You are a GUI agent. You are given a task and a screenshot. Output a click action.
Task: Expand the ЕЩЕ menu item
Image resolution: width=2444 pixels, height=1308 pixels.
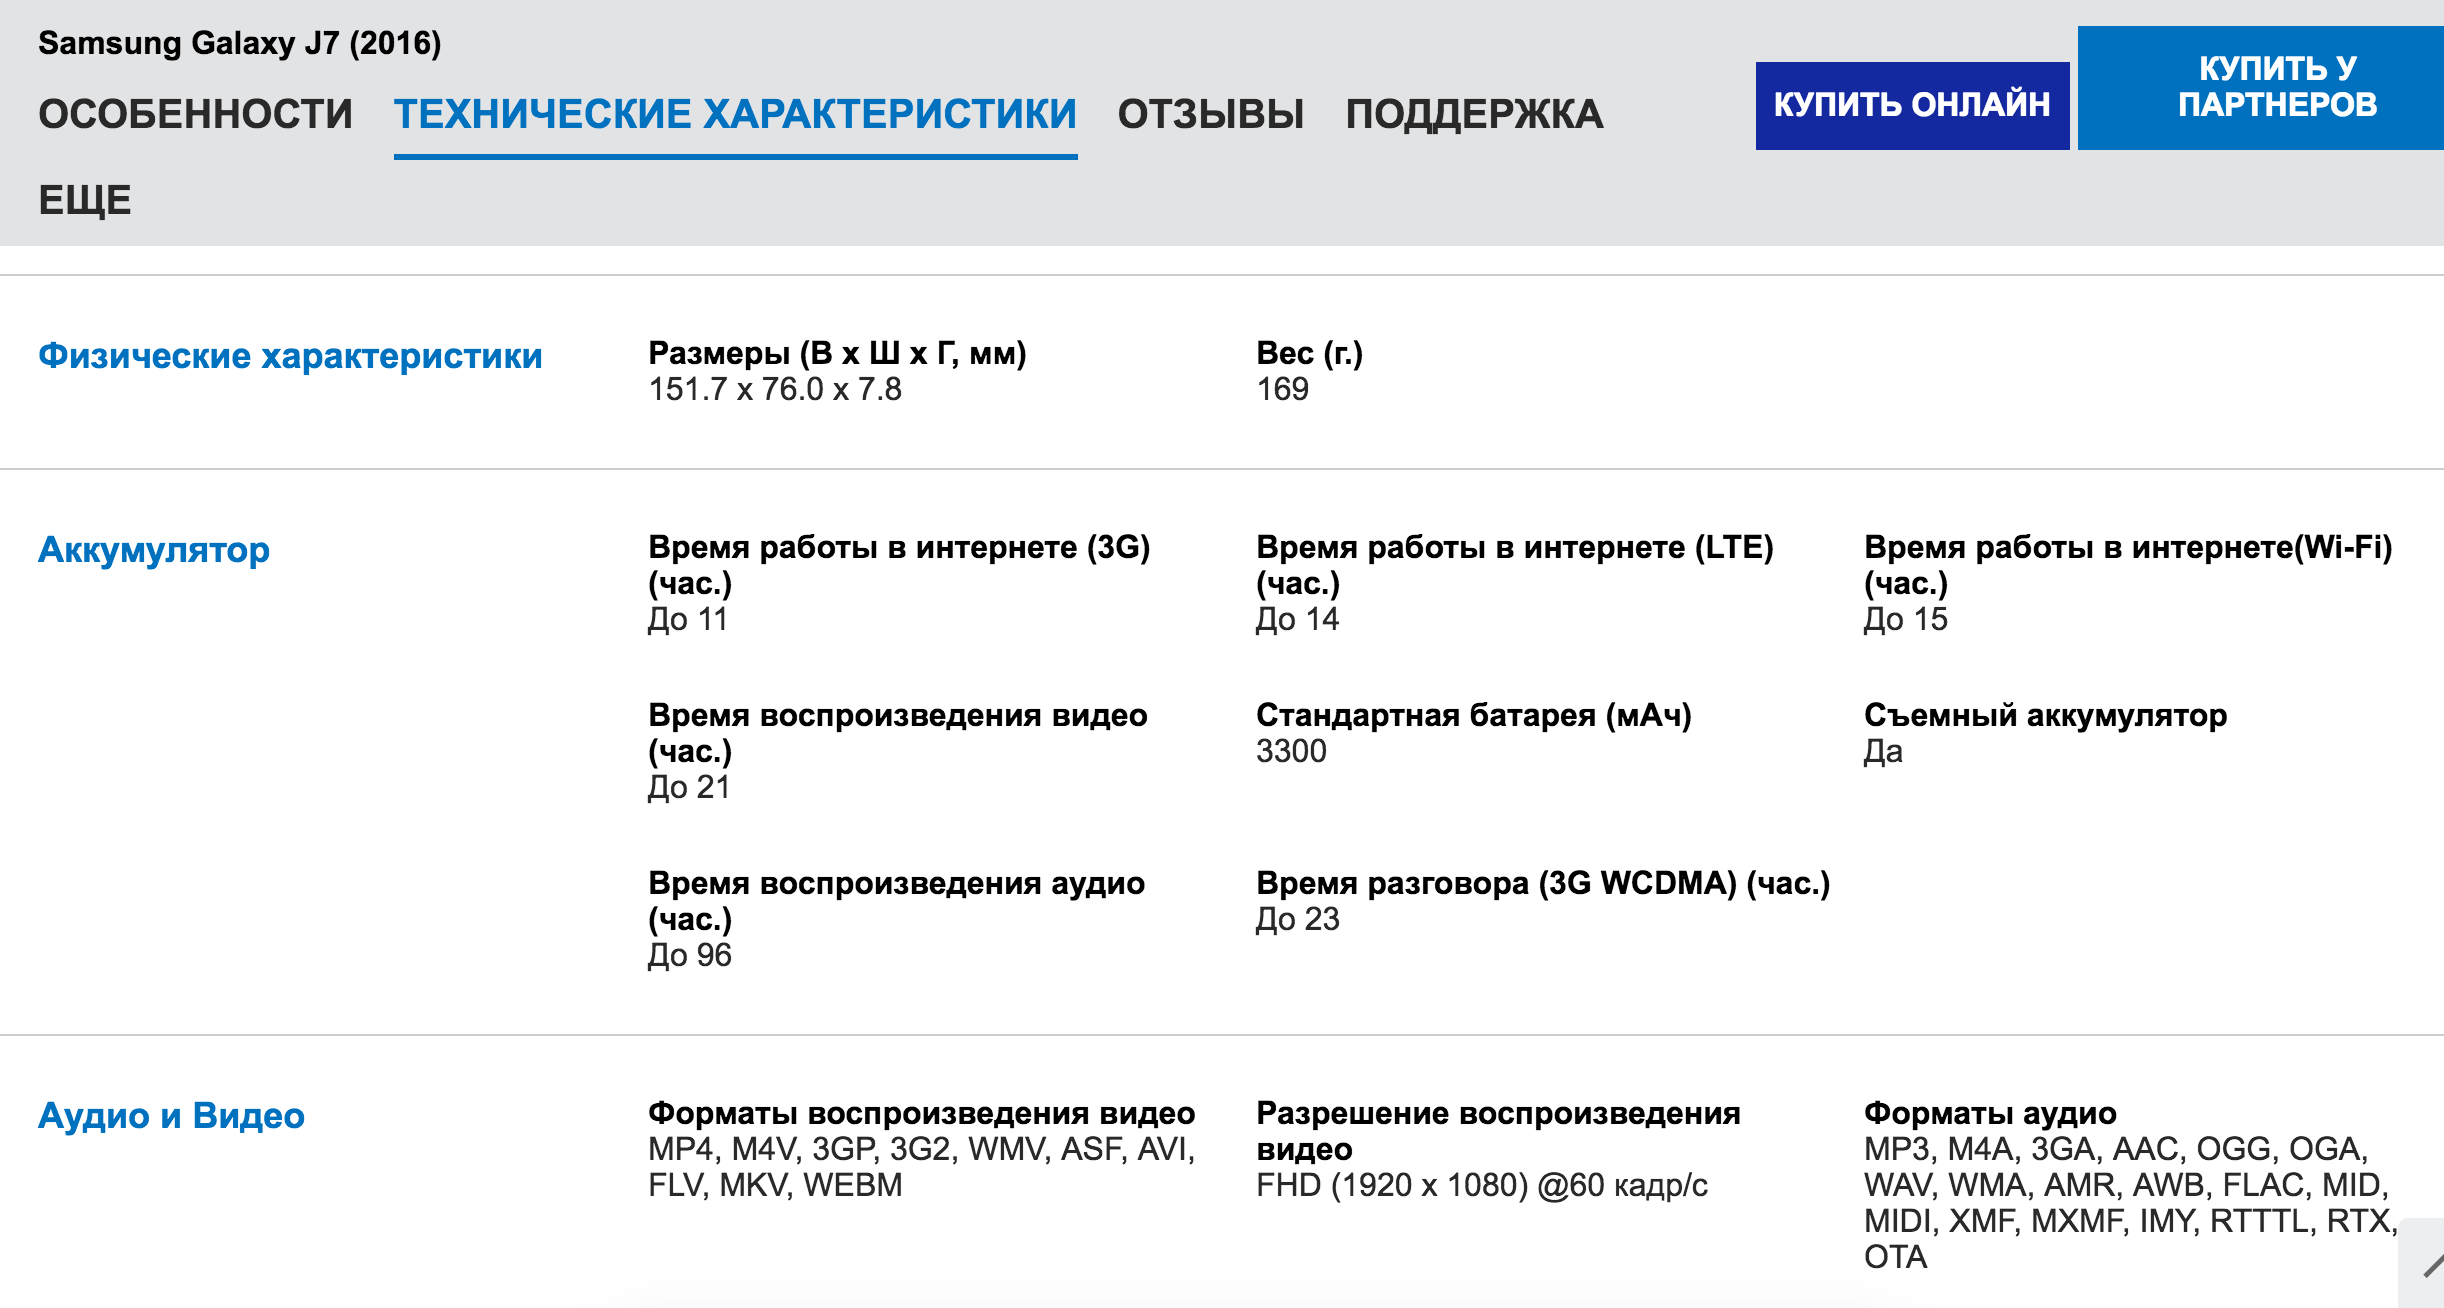85,200
